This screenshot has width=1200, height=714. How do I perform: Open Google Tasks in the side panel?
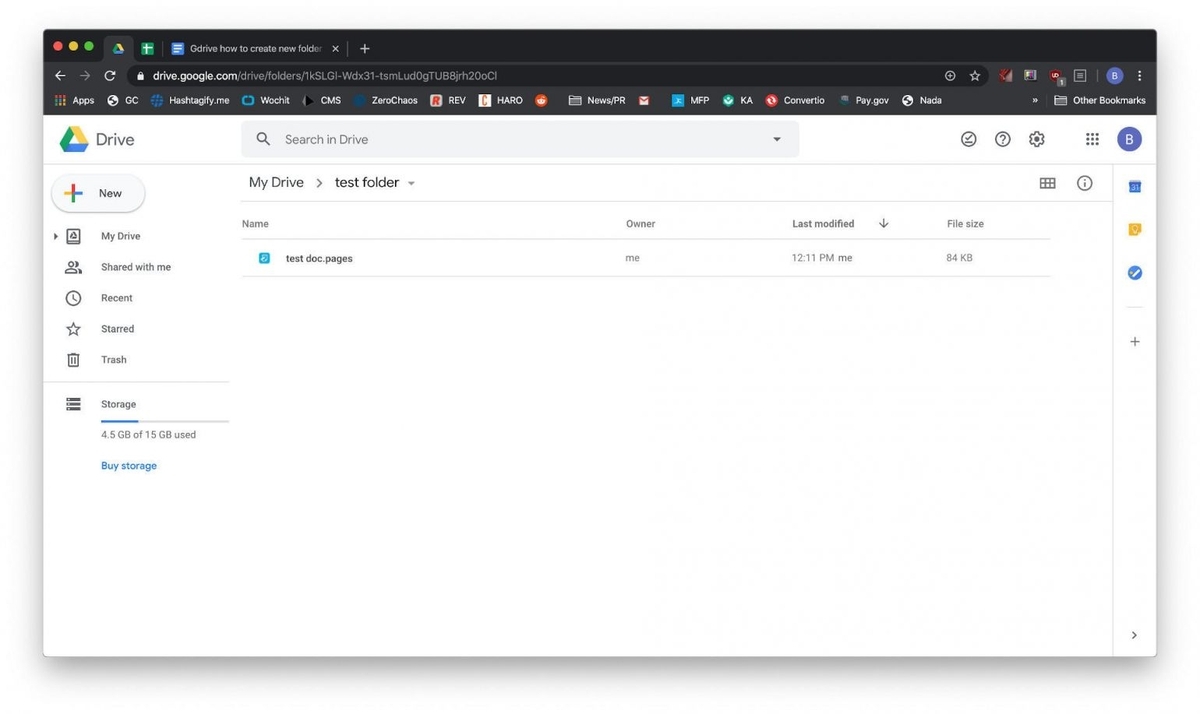coord(1134,272)
